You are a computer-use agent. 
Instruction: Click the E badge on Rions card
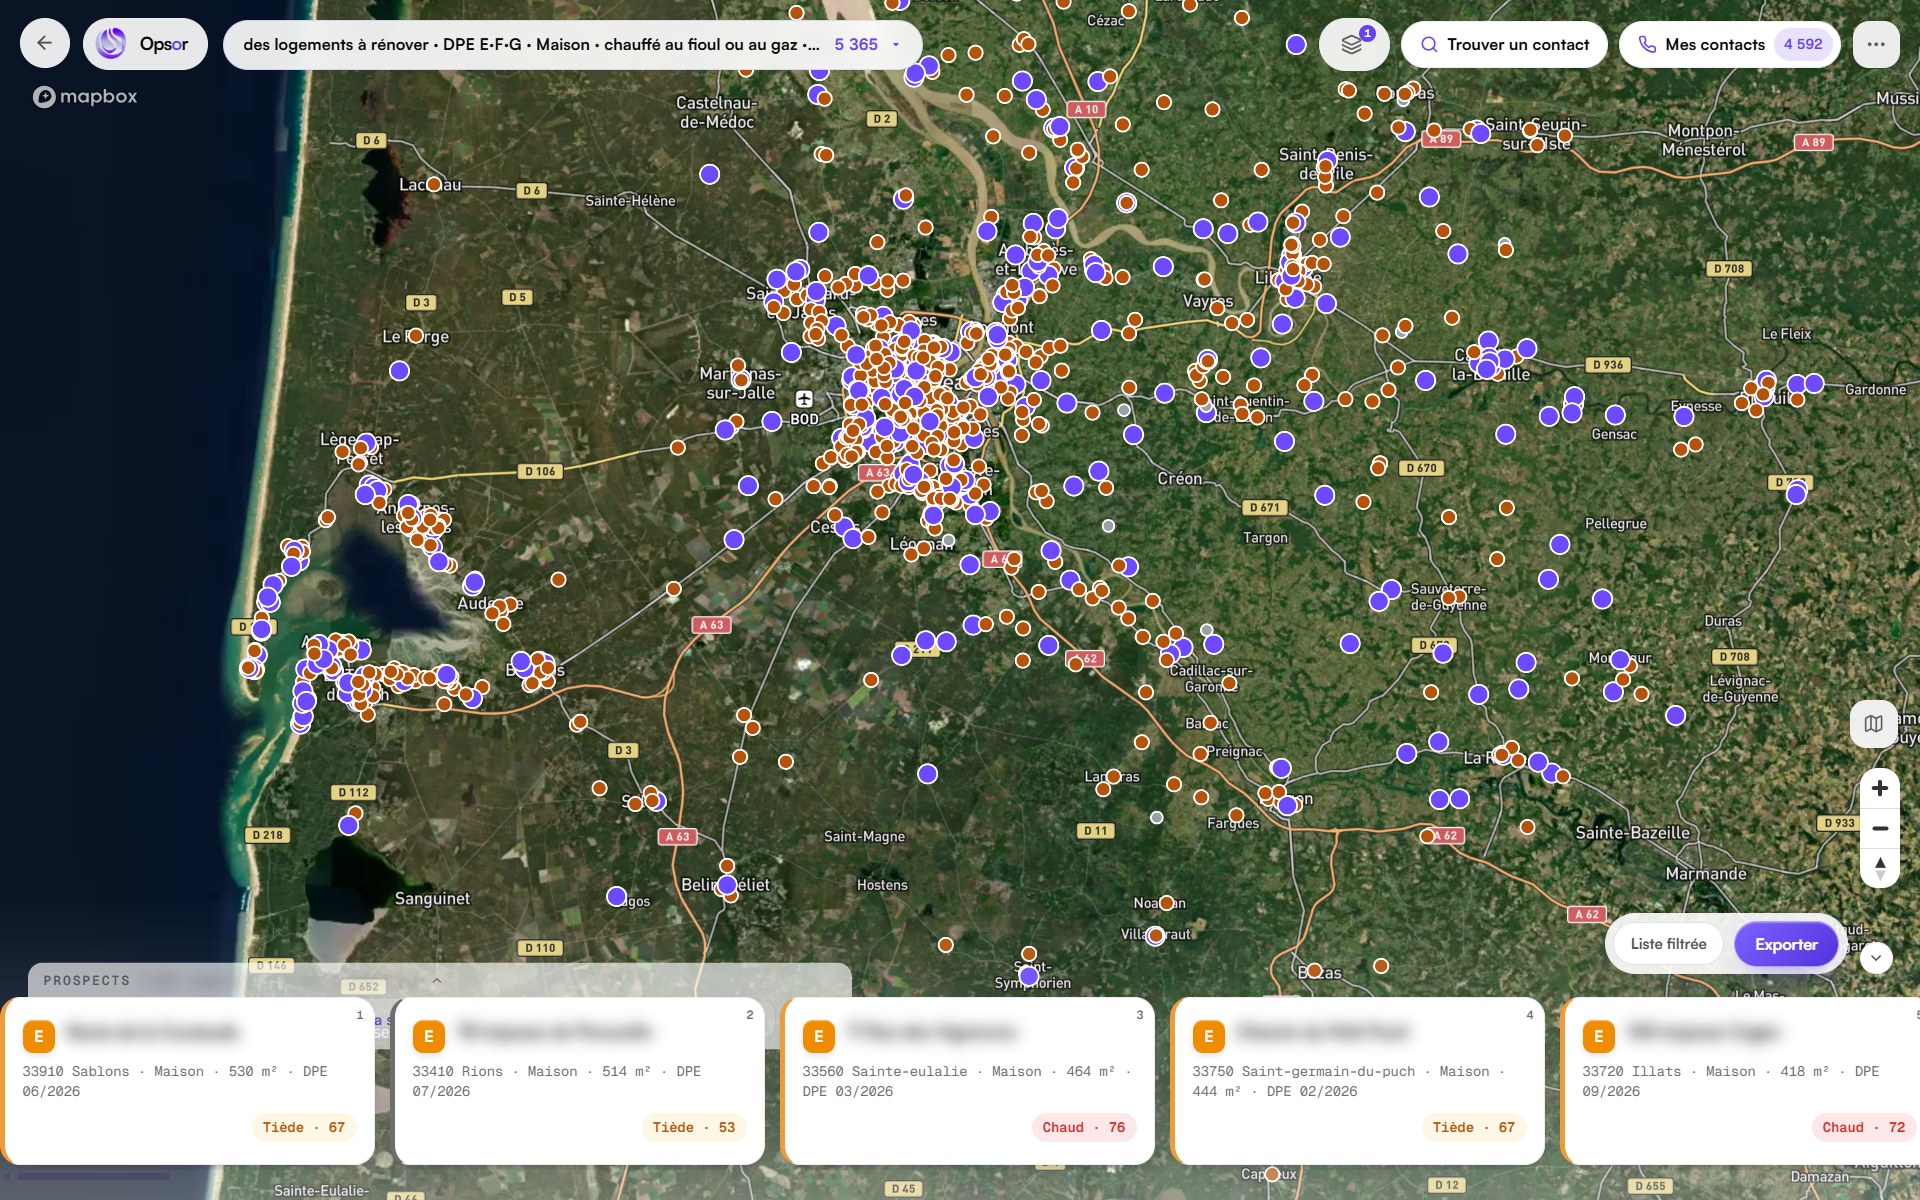click(x=429, y=1036)
